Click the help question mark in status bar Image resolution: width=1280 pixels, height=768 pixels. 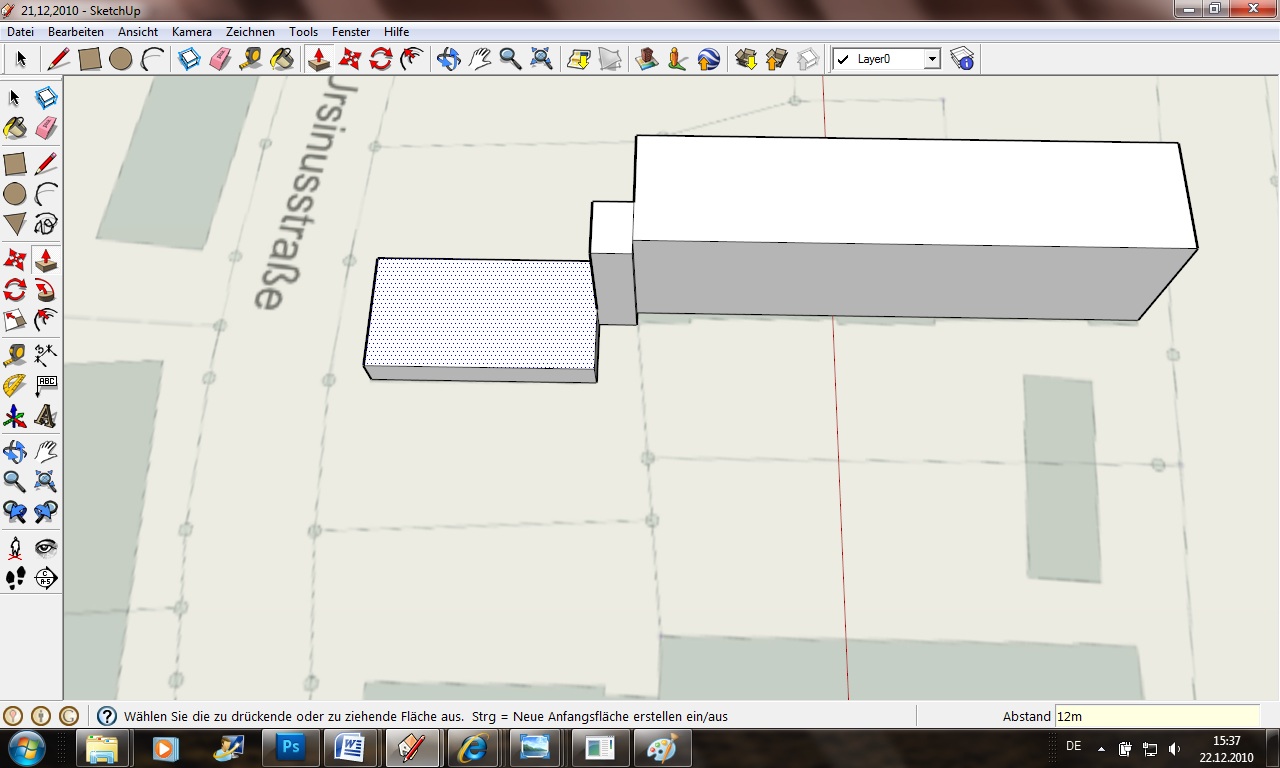(107, 716)
